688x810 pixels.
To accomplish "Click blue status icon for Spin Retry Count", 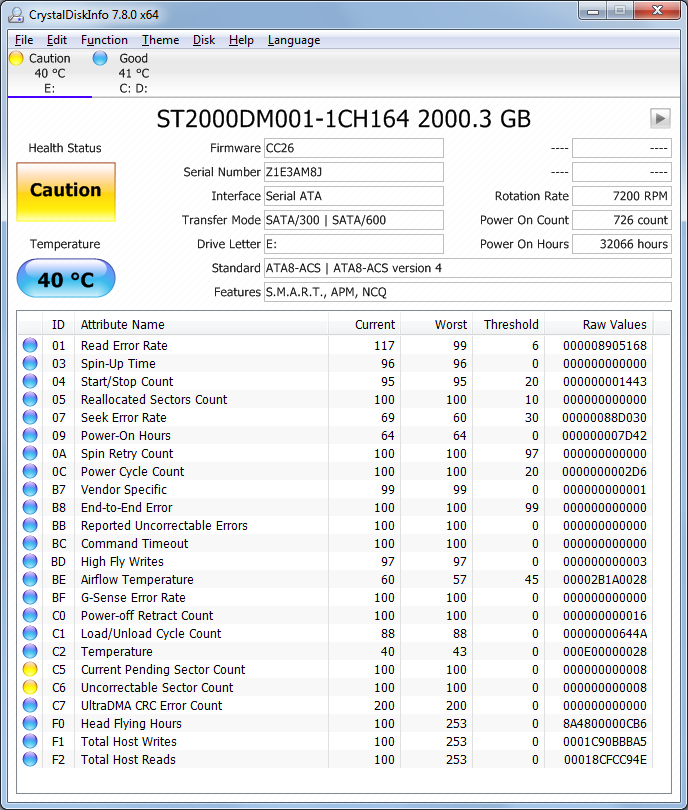I will 30,453.
